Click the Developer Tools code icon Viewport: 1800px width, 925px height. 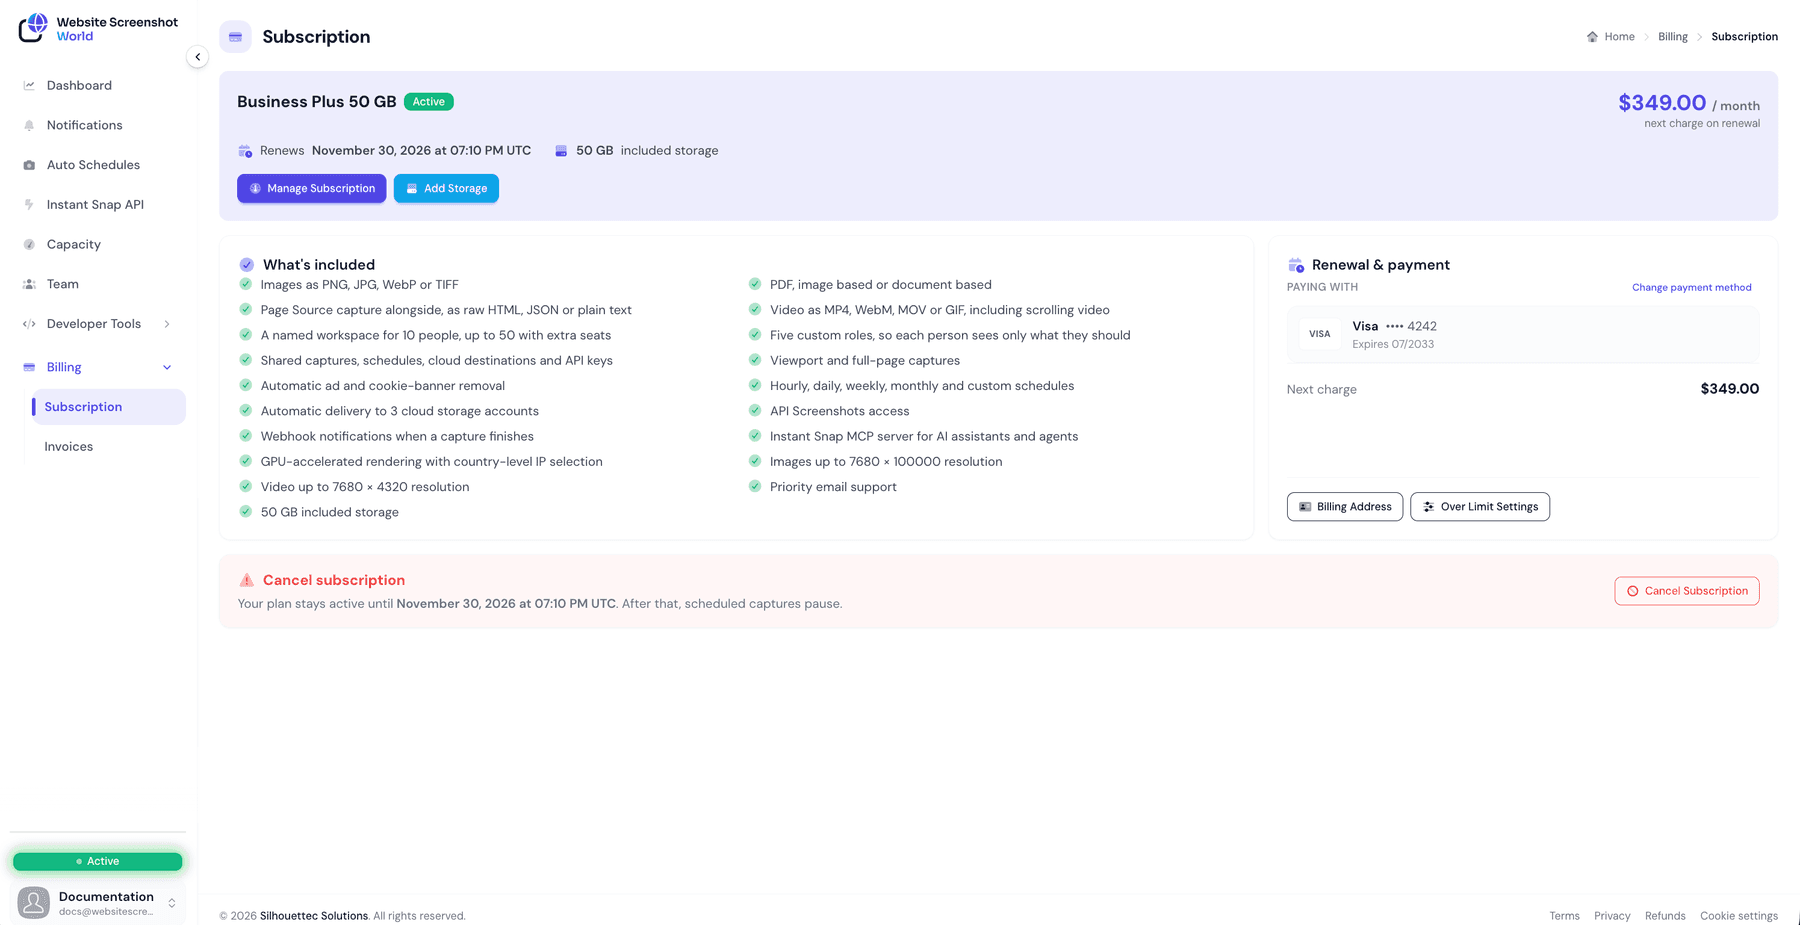click(29, 324)
